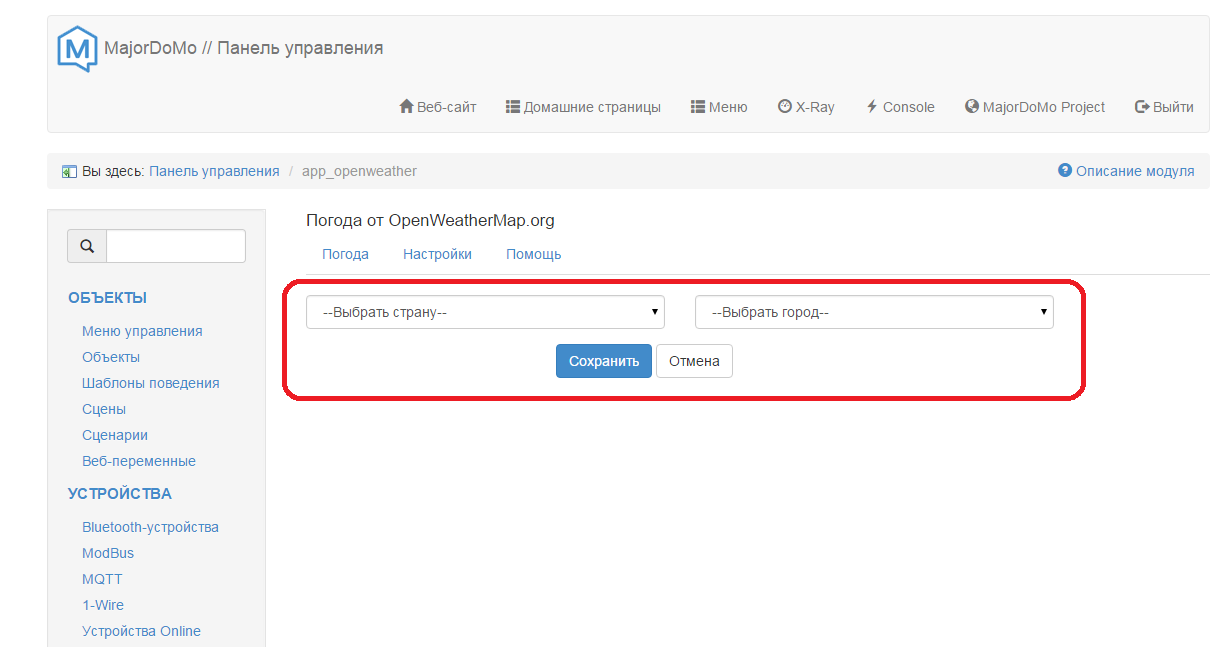
Task: Open the Описание модуля link
Action: point(1135,171)
